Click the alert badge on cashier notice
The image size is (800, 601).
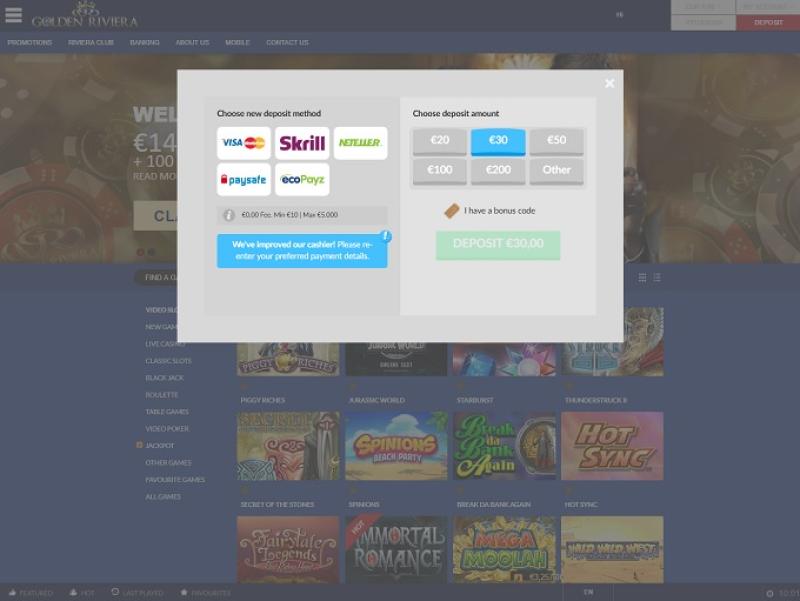386,237
